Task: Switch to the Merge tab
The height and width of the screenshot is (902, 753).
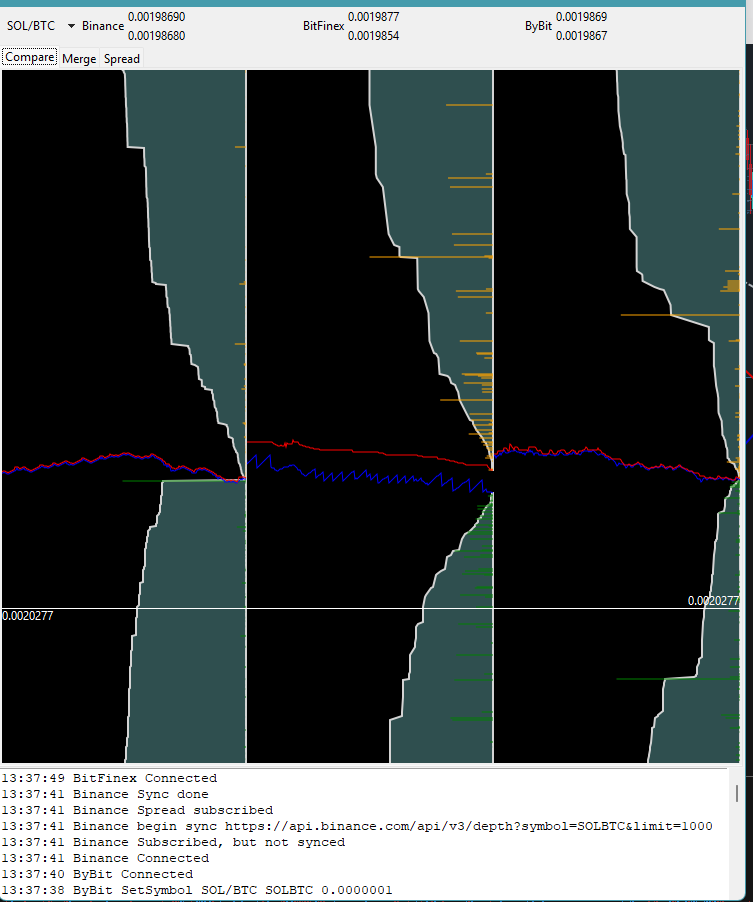Action: tap(79, 59)
